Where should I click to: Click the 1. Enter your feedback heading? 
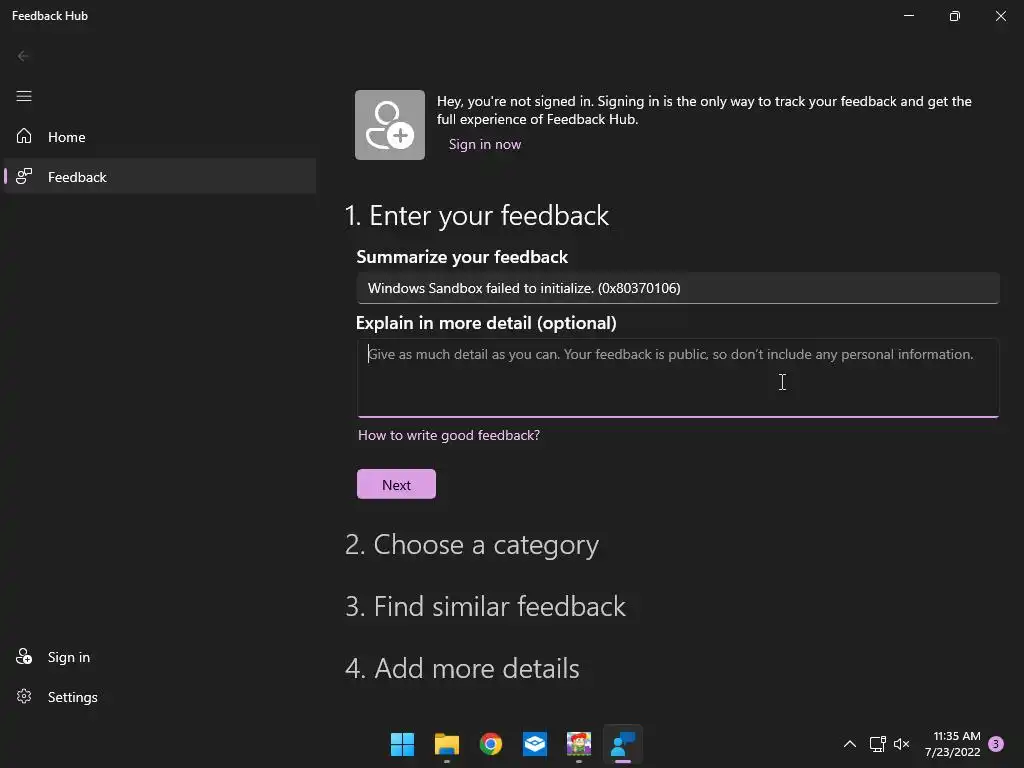pyautogui.click(x=477, y=216)
